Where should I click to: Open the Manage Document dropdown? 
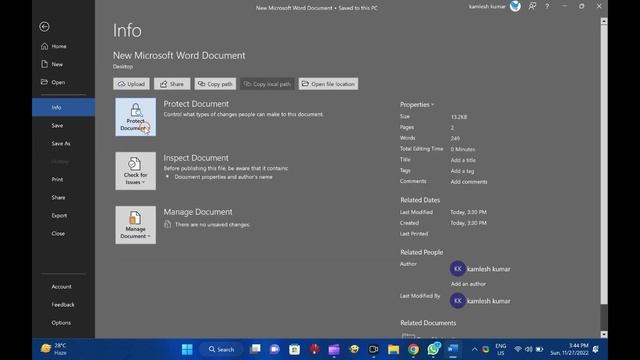[136, 225]
